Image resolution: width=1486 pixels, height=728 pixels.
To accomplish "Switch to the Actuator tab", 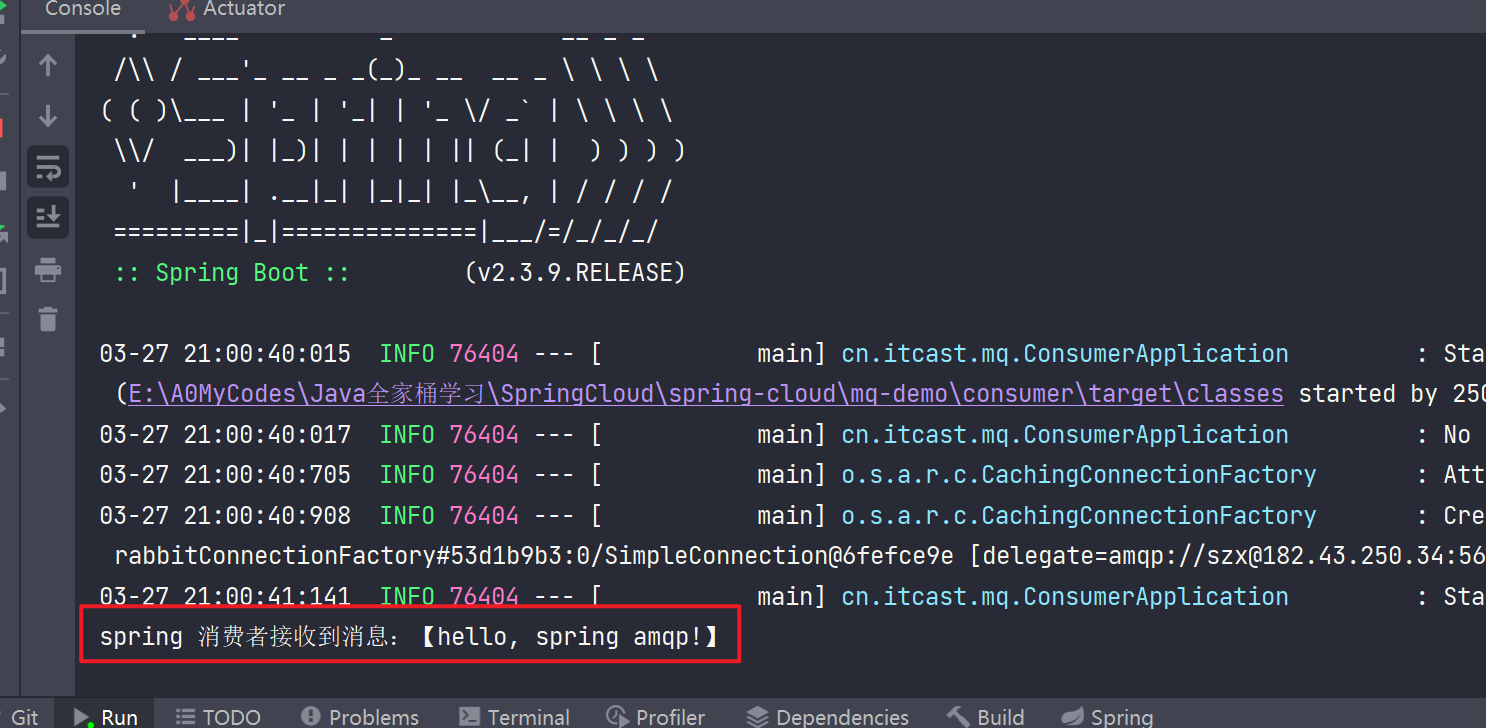I will coord(227,9).
